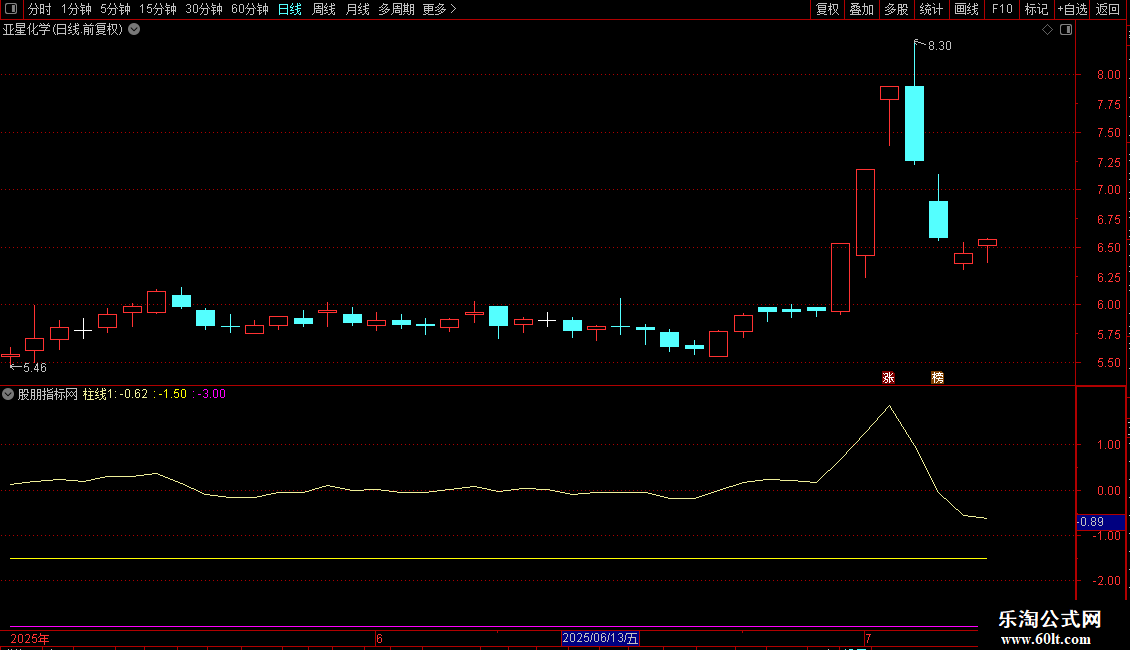Screen dimensions: 1130x650
Task: Switch to 月线 monthly chart
Action: click(357, 9)
